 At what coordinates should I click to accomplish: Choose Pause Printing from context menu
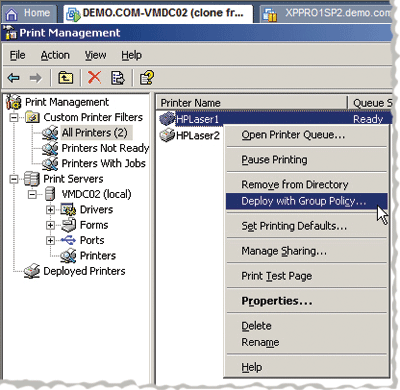(307, 160)
